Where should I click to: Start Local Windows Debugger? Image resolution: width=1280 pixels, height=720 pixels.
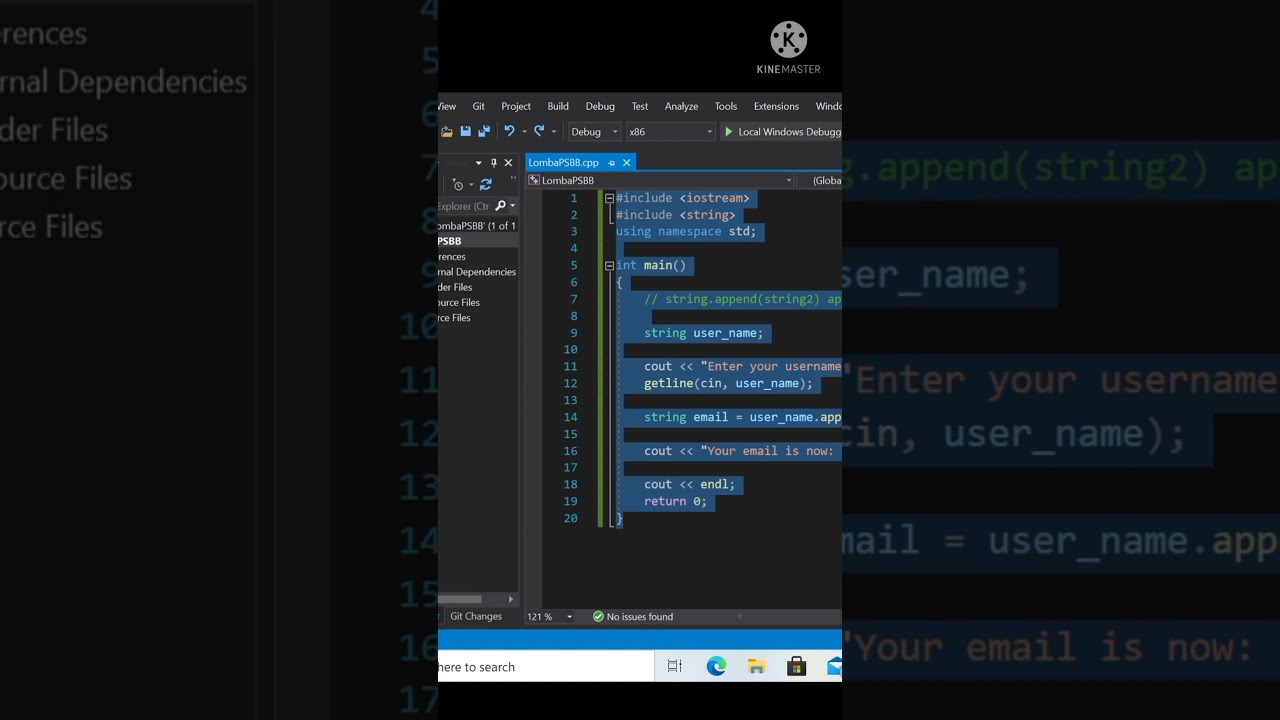click(x=782, y=132)
